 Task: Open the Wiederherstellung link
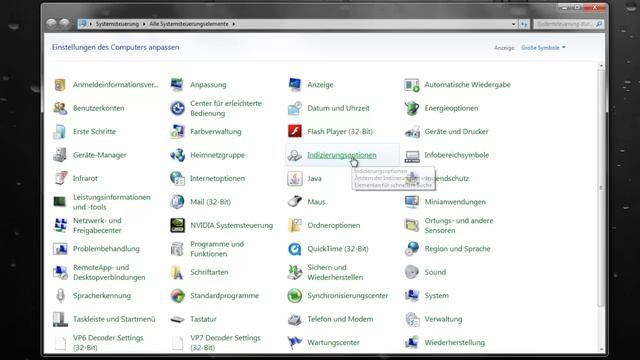click(454, 342)
